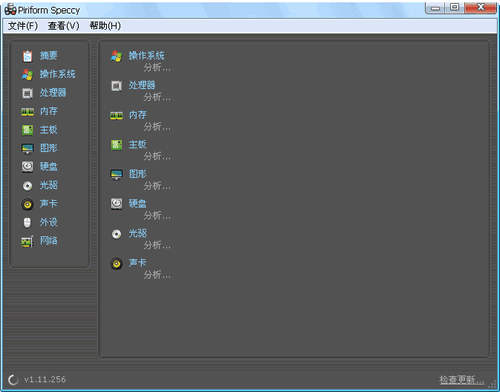Click the v1.11.256 version text
This screenshot has width=500, height=392.
coord(45,379)
